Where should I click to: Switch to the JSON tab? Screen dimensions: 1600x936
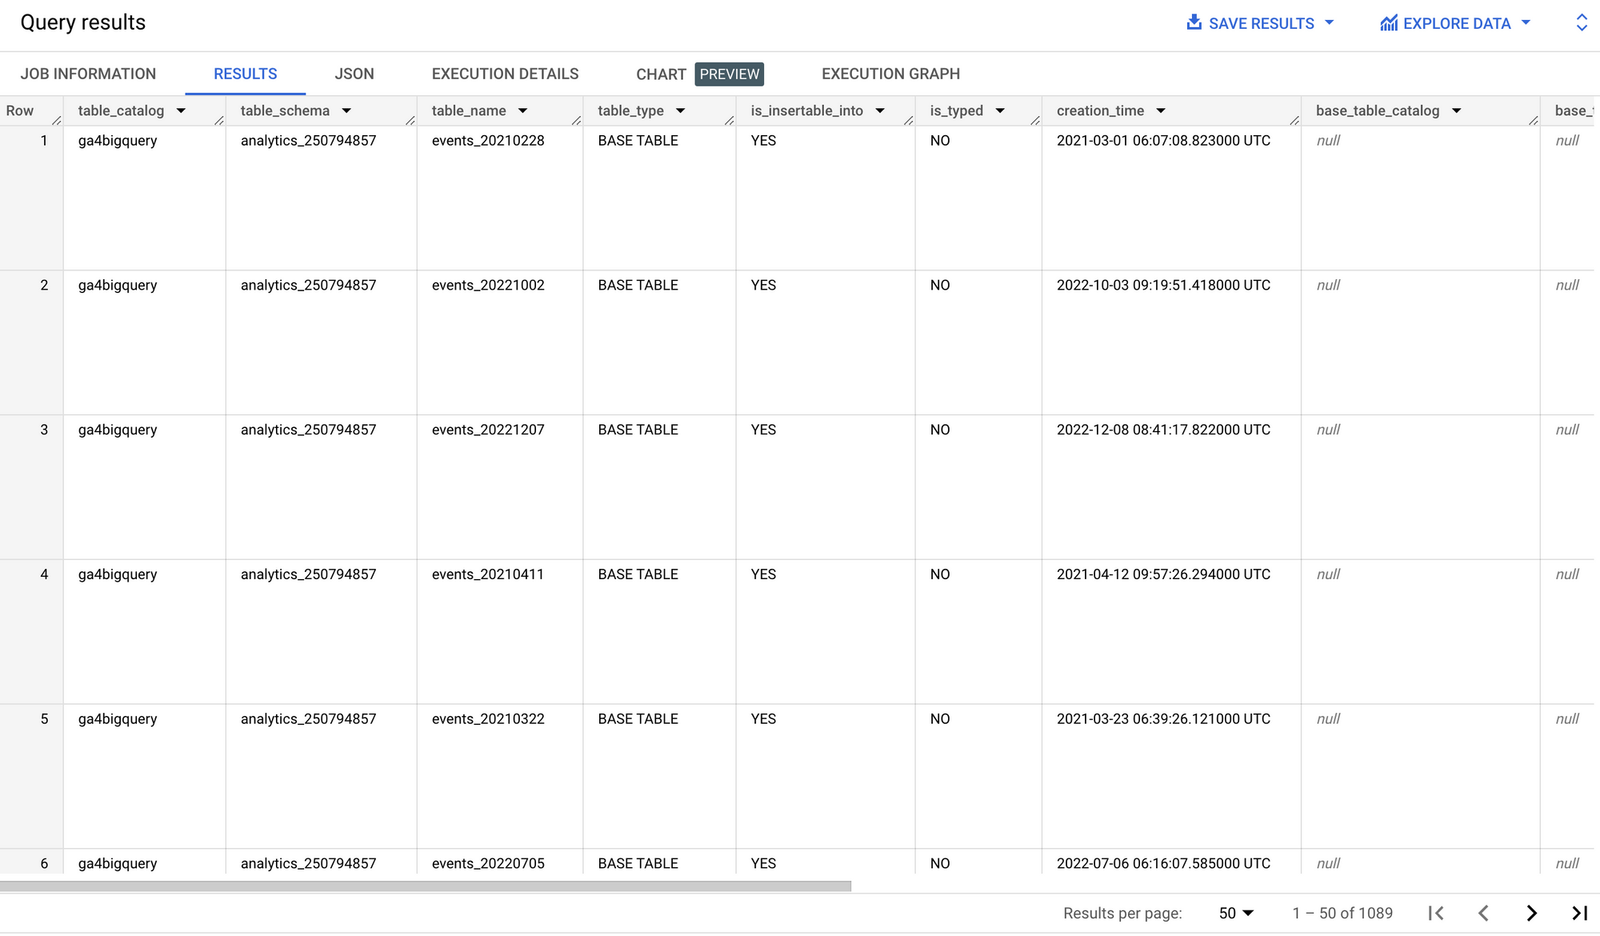pyautogui.click(x=354, y=73)
